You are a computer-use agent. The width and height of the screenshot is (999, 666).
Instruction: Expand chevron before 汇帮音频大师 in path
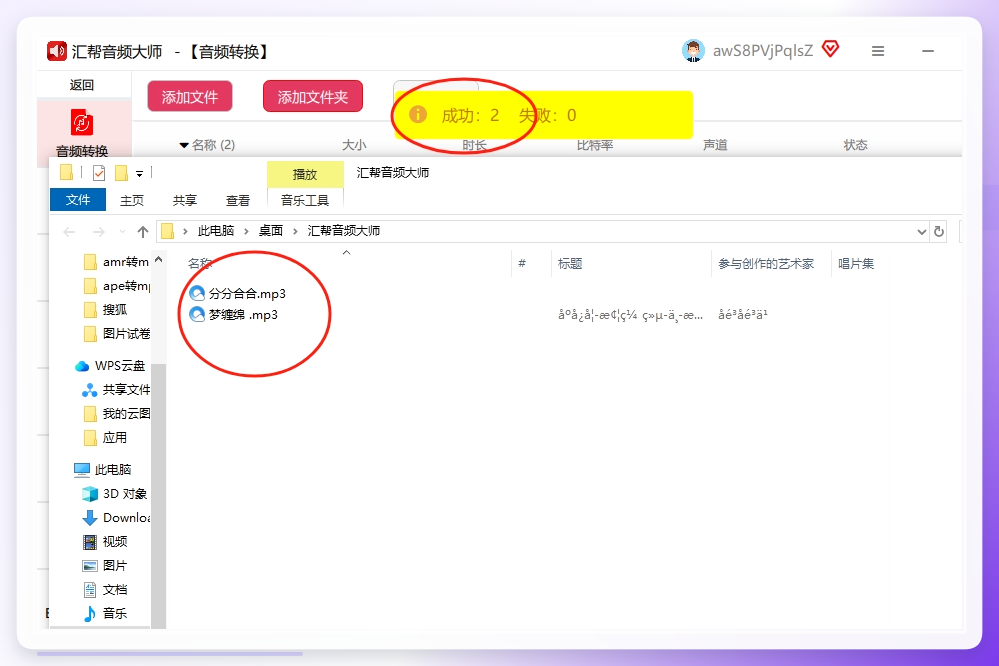[295, 231]
